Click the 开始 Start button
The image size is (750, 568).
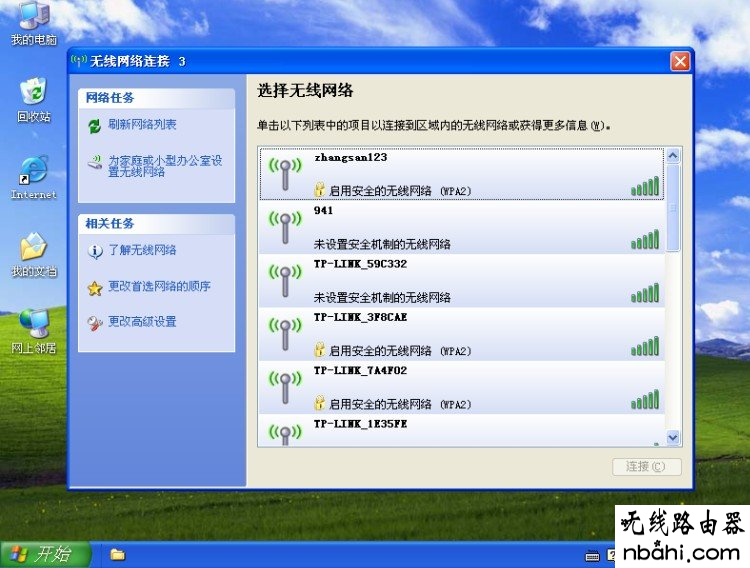pyautogui.click(x=45, y=555)
